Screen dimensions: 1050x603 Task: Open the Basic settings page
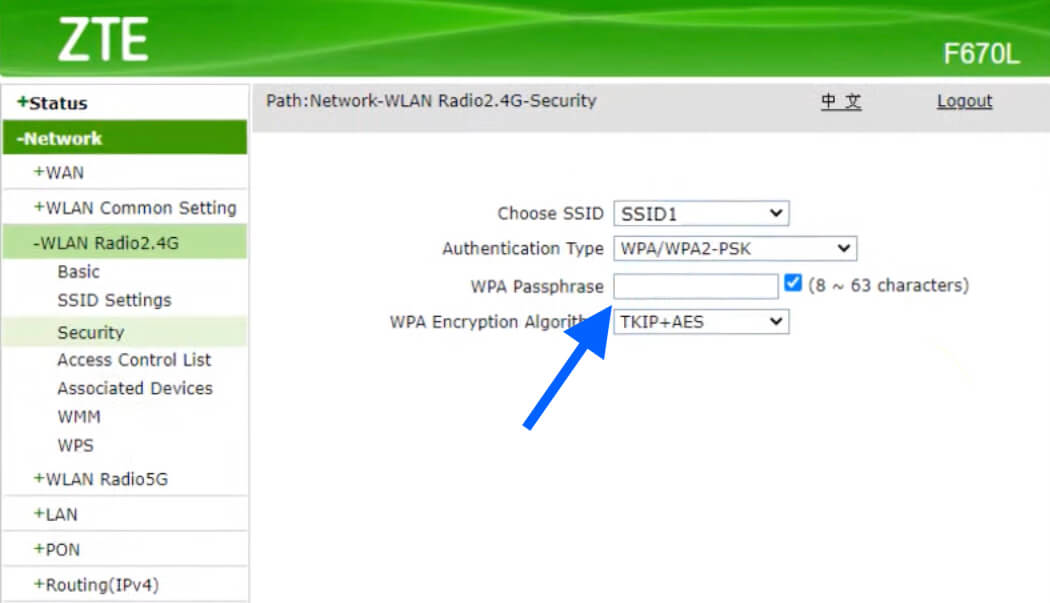coord(79,272)
